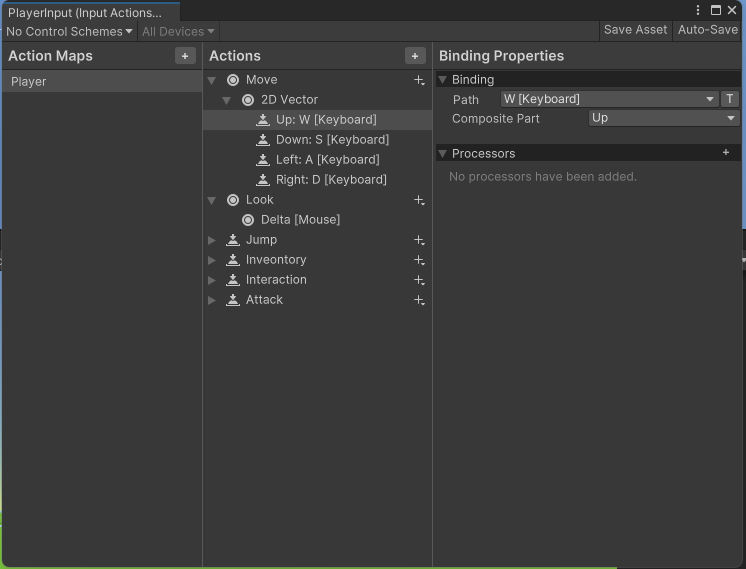Maximize the Input Actions window
746x569 pixels.
point(716,10)
